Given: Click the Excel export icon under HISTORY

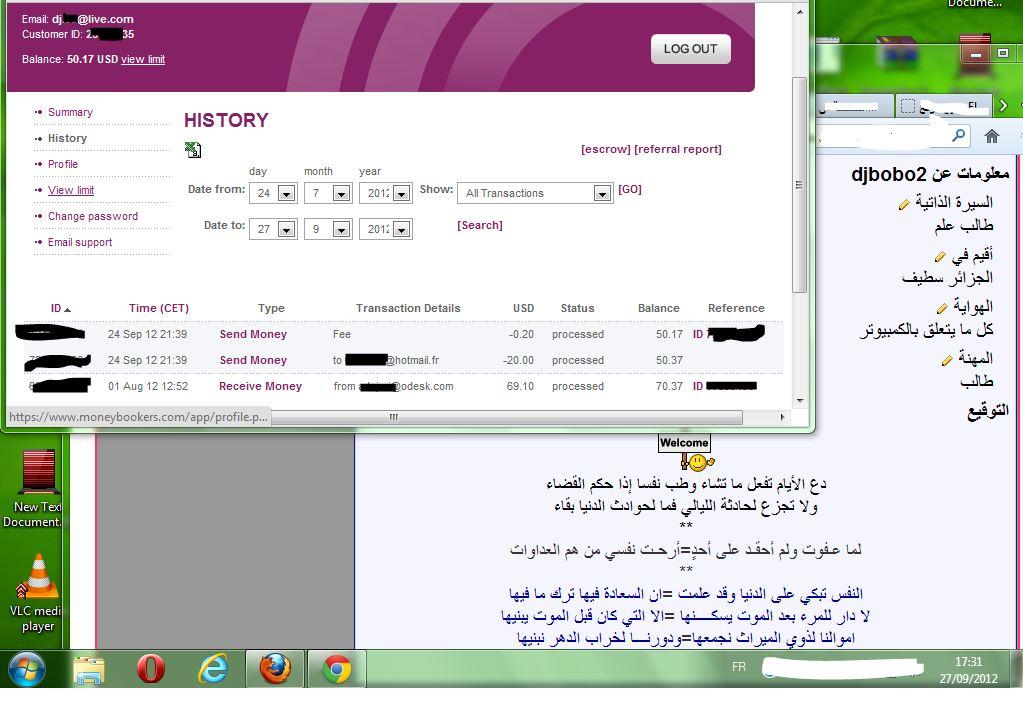Looking at the screenshot, I should tap(192, 150).
